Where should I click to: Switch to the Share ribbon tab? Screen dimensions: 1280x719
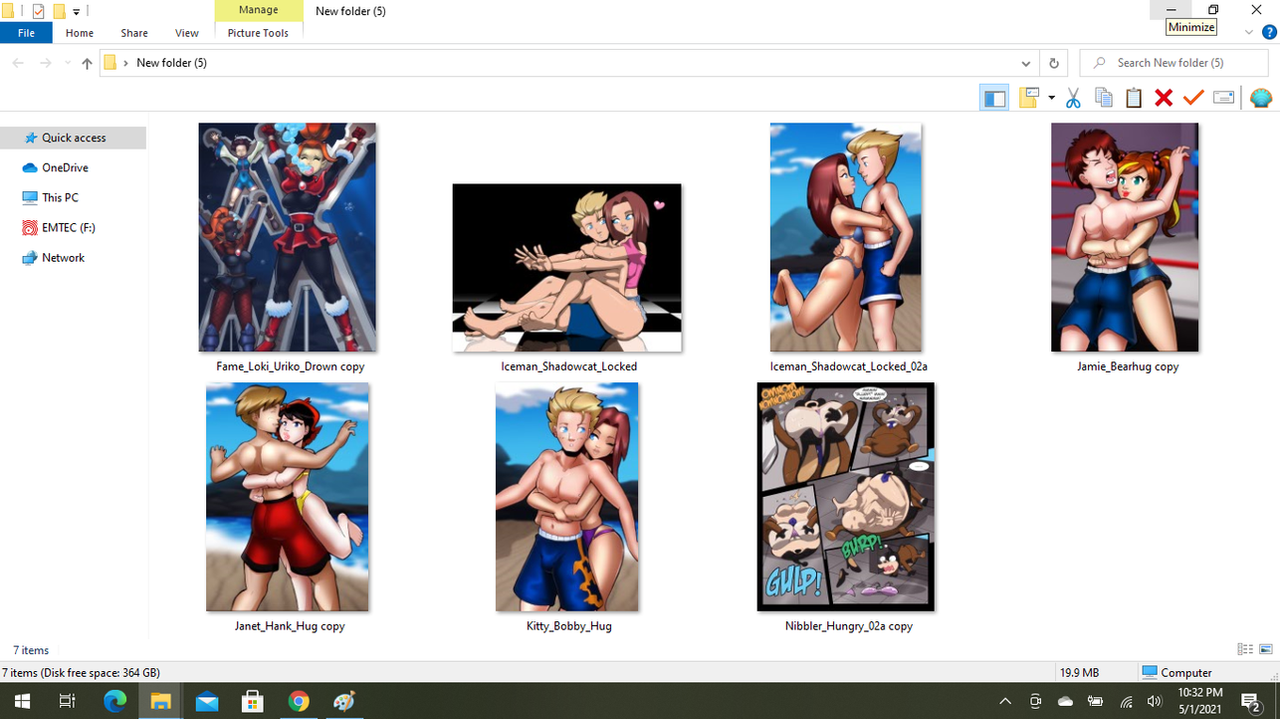click(x=134, y=33)
